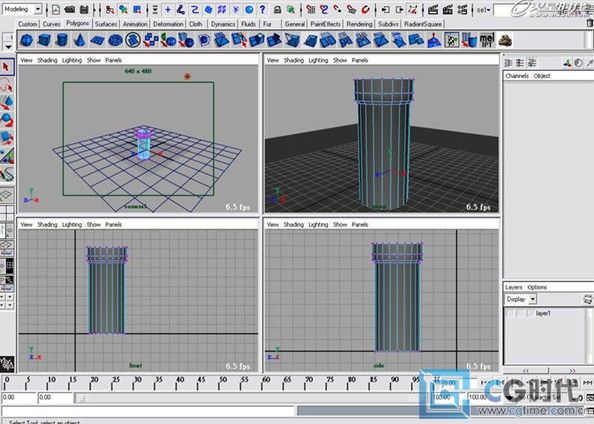Viewport: 594px width, 424px height.
Task: Click the MEL command line input
Action: [148, 411]
